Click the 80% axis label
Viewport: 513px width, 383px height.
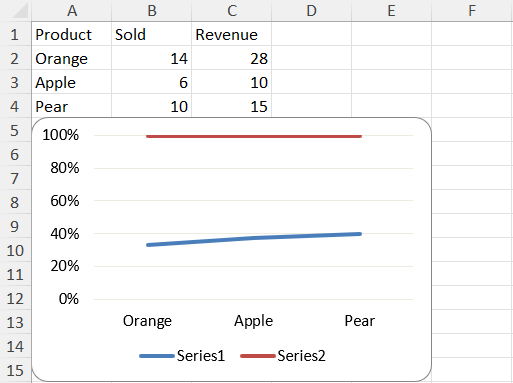(65, 168)
